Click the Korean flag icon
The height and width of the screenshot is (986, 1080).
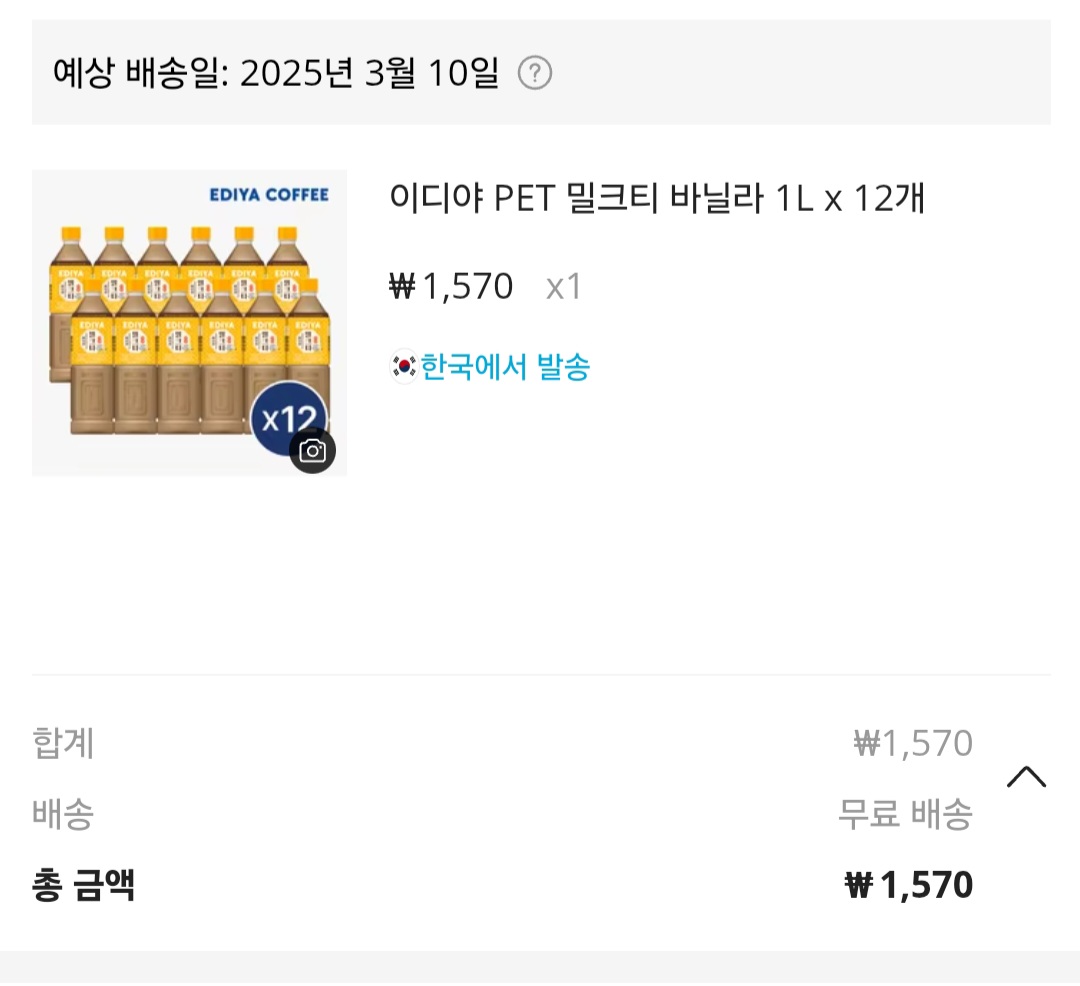tap(403, 367)
